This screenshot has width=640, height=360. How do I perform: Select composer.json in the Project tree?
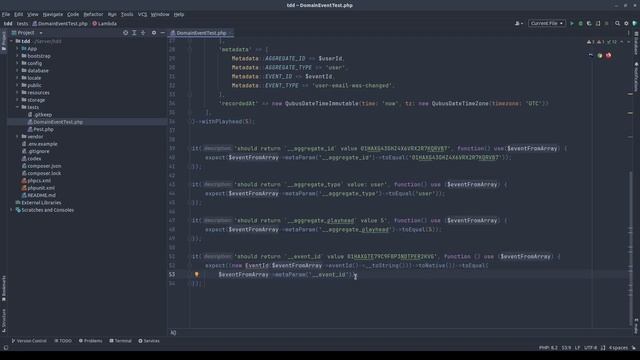point(42,166)
